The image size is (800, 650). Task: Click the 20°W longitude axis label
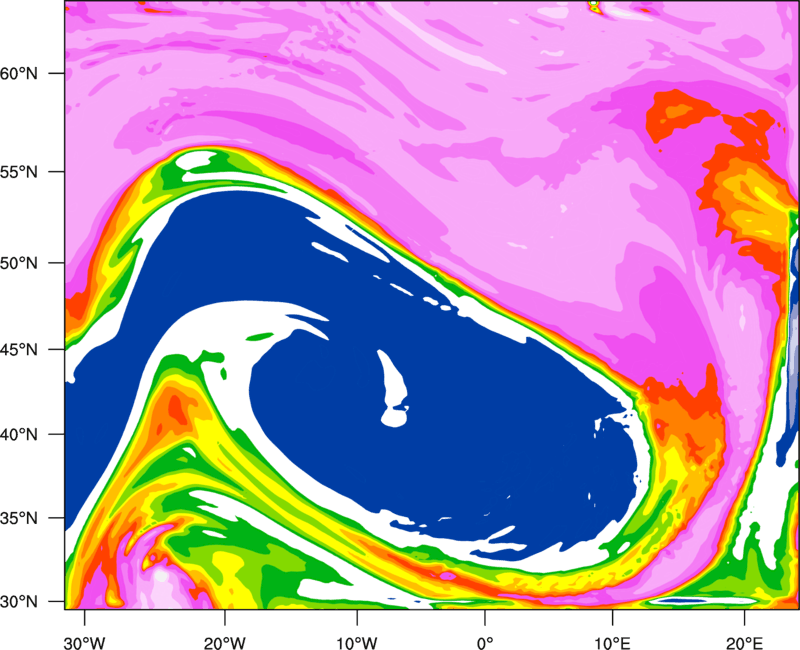click(224, 643)
